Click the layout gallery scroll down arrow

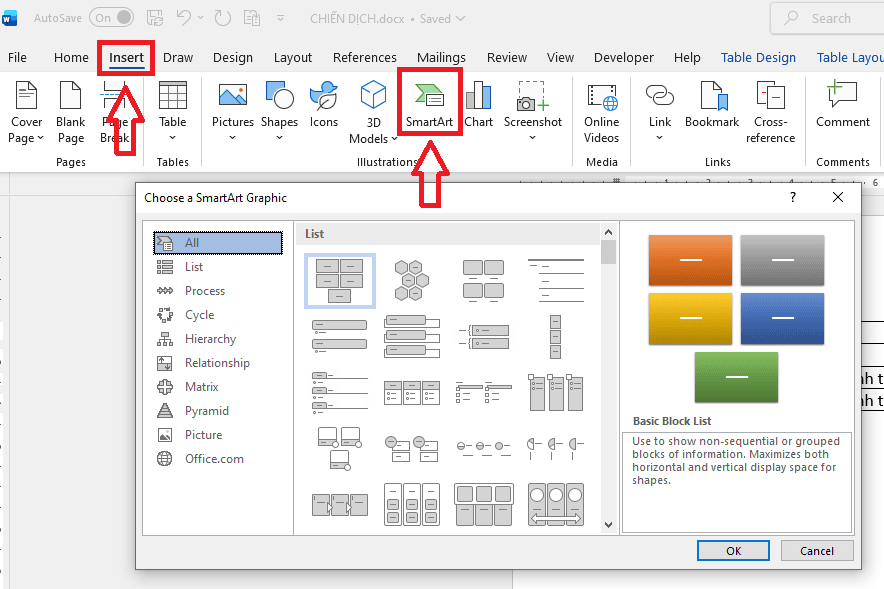coord(608,524)
